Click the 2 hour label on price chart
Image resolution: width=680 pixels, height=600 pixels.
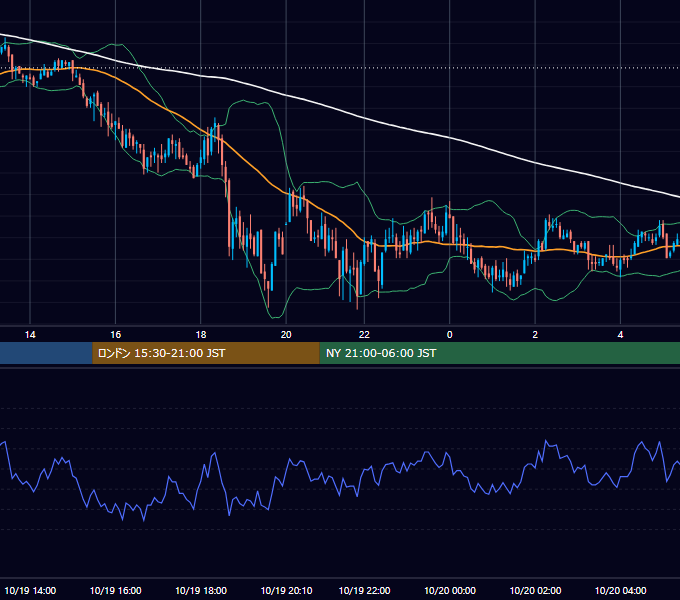[x=535, y=335]
